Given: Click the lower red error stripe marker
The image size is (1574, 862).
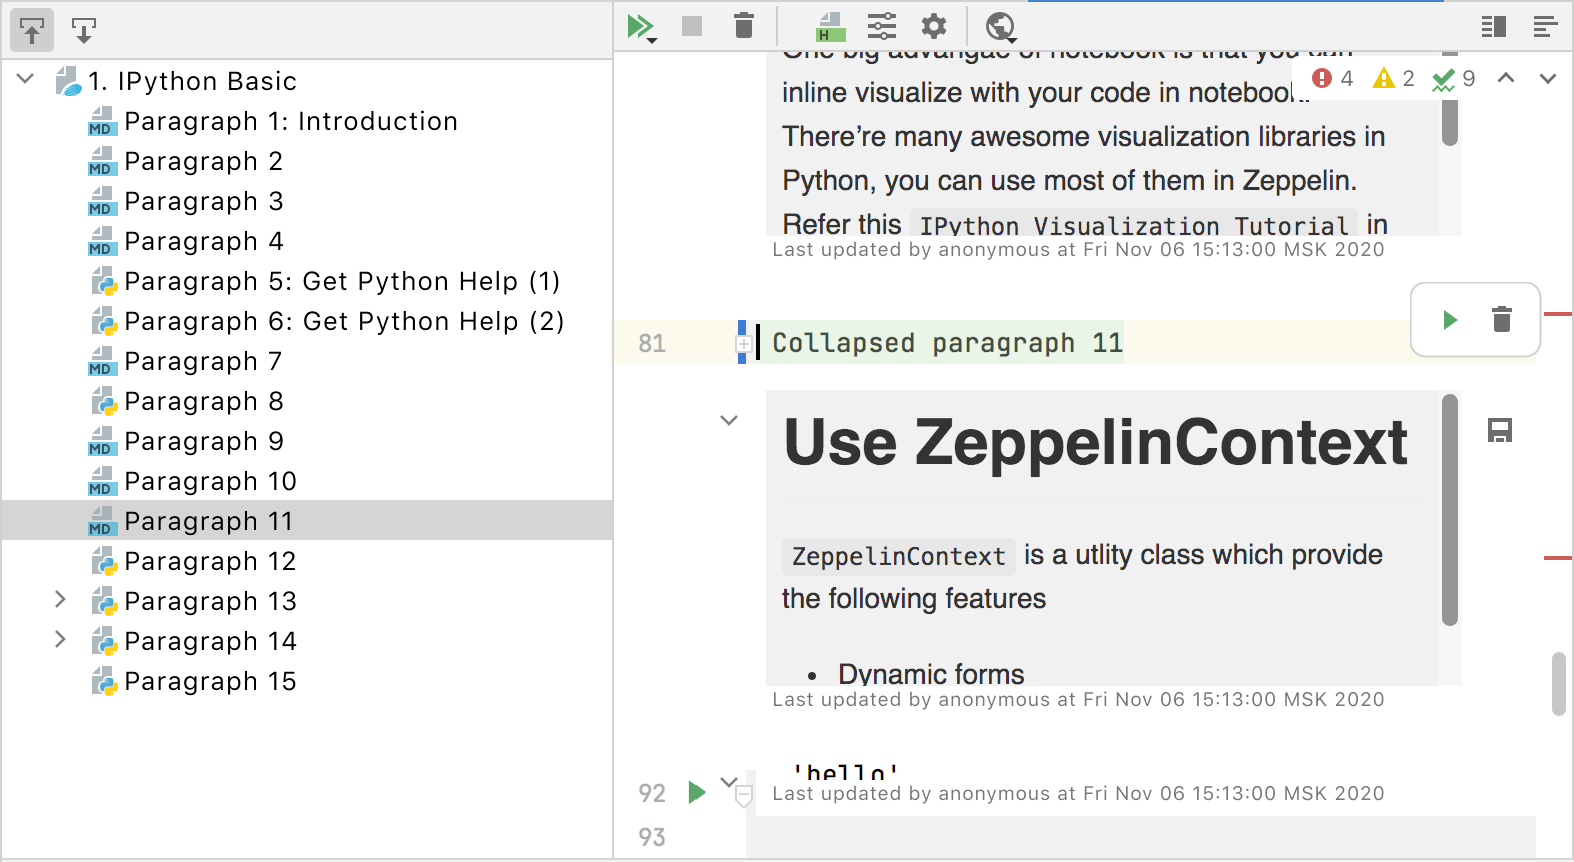Looking at the screenshot, I should pyautogui.click(x=1558, y=557).
